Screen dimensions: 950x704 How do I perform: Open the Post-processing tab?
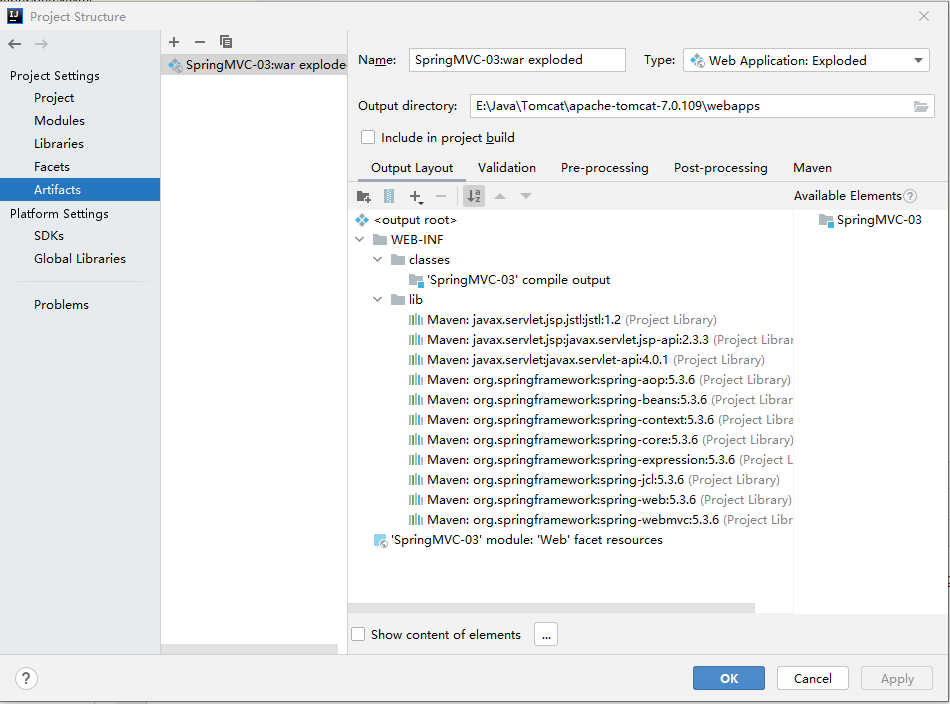coord(721,168)
